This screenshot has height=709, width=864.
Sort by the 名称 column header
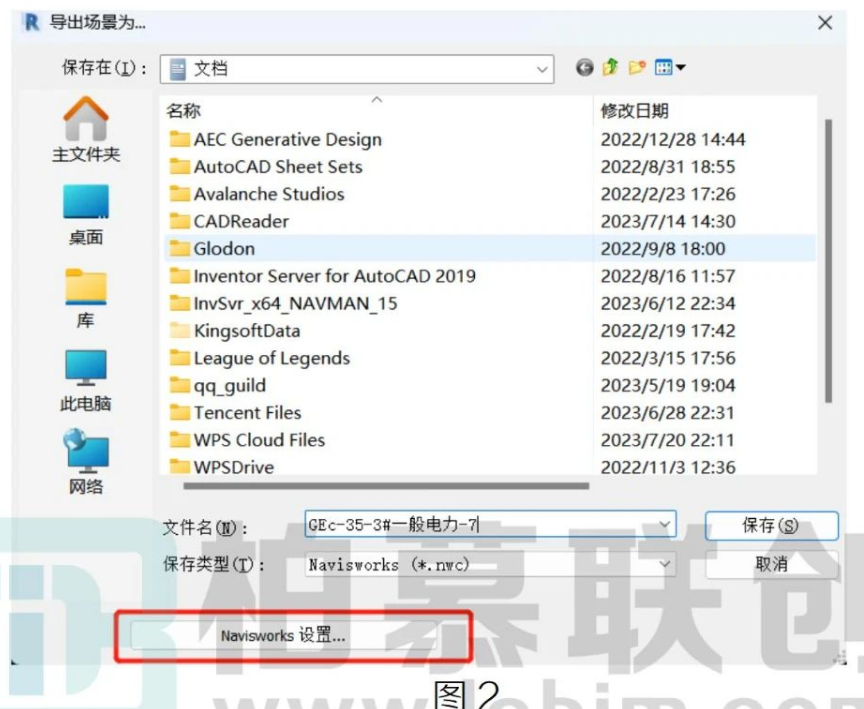pyautogui.click(x=183, y=111)
